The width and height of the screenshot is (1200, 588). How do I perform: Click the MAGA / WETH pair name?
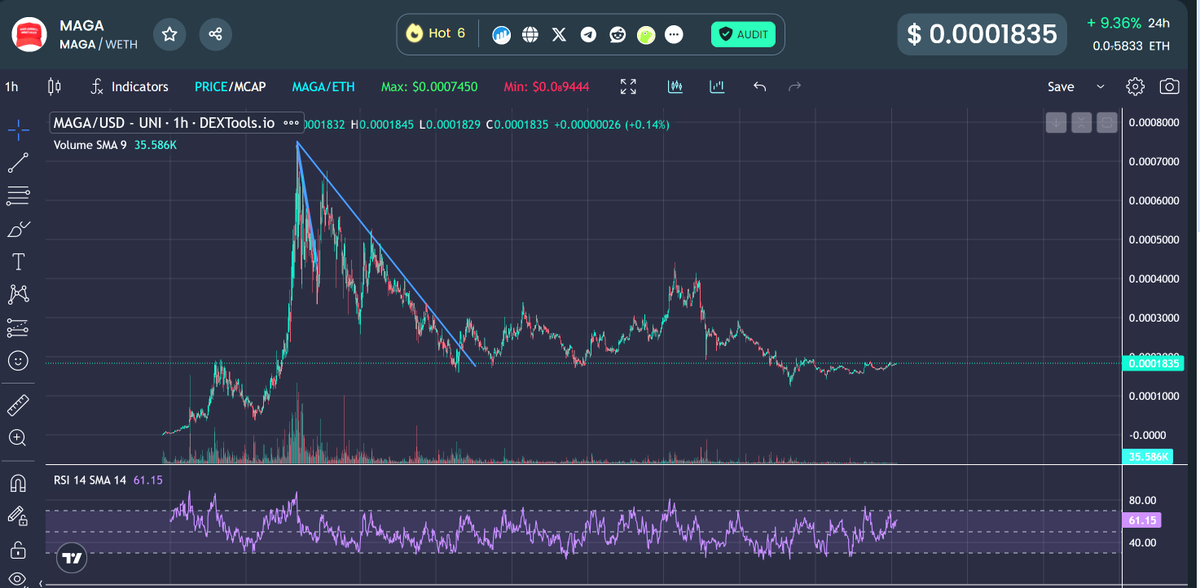(99, 44)
